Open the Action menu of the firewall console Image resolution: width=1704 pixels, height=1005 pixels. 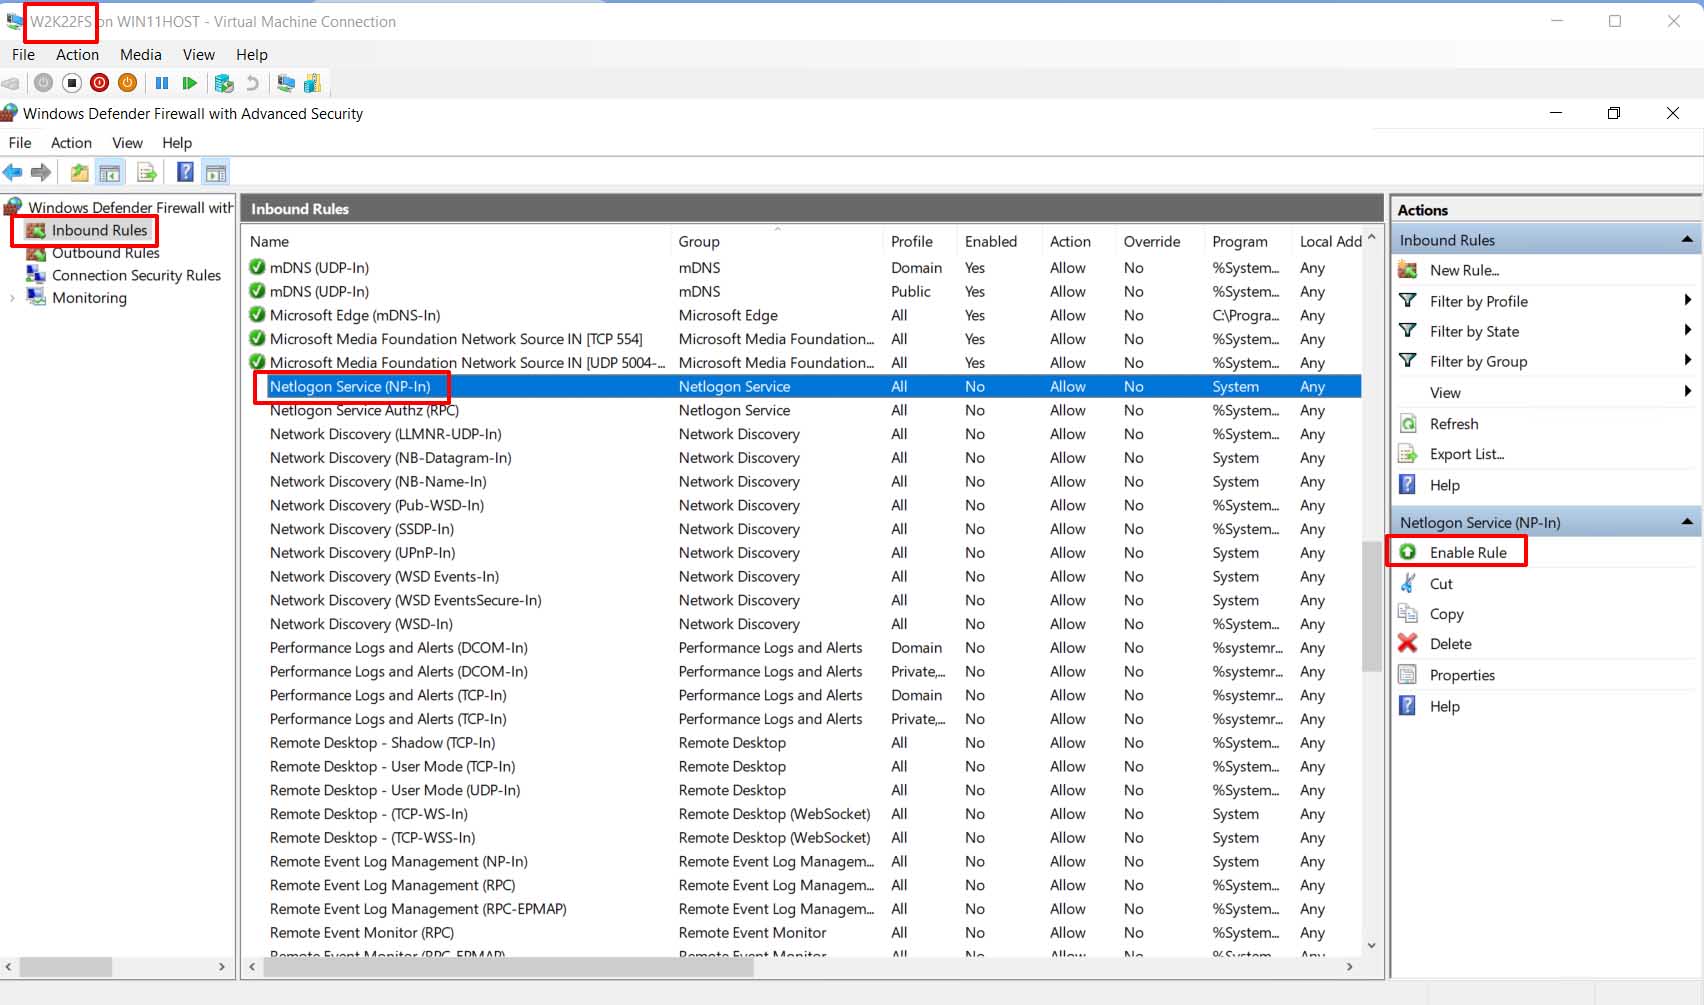pyautogui.click(x=71, y=143)
